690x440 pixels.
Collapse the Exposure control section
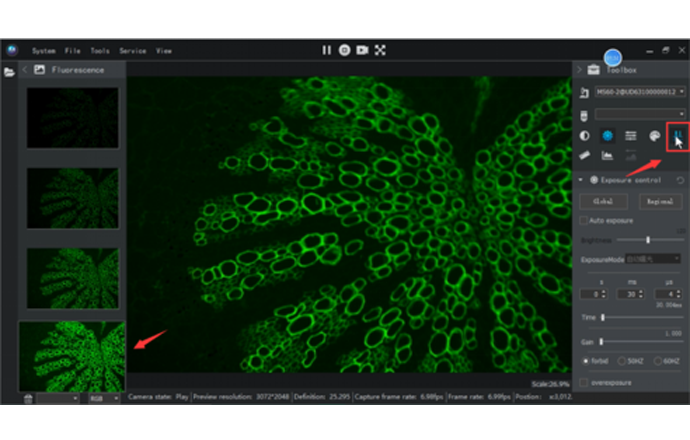click(581, 180)
